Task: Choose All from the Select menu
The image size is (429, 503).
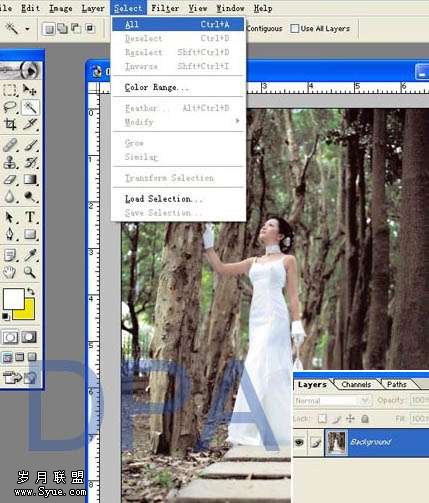Action: [178, 24]
